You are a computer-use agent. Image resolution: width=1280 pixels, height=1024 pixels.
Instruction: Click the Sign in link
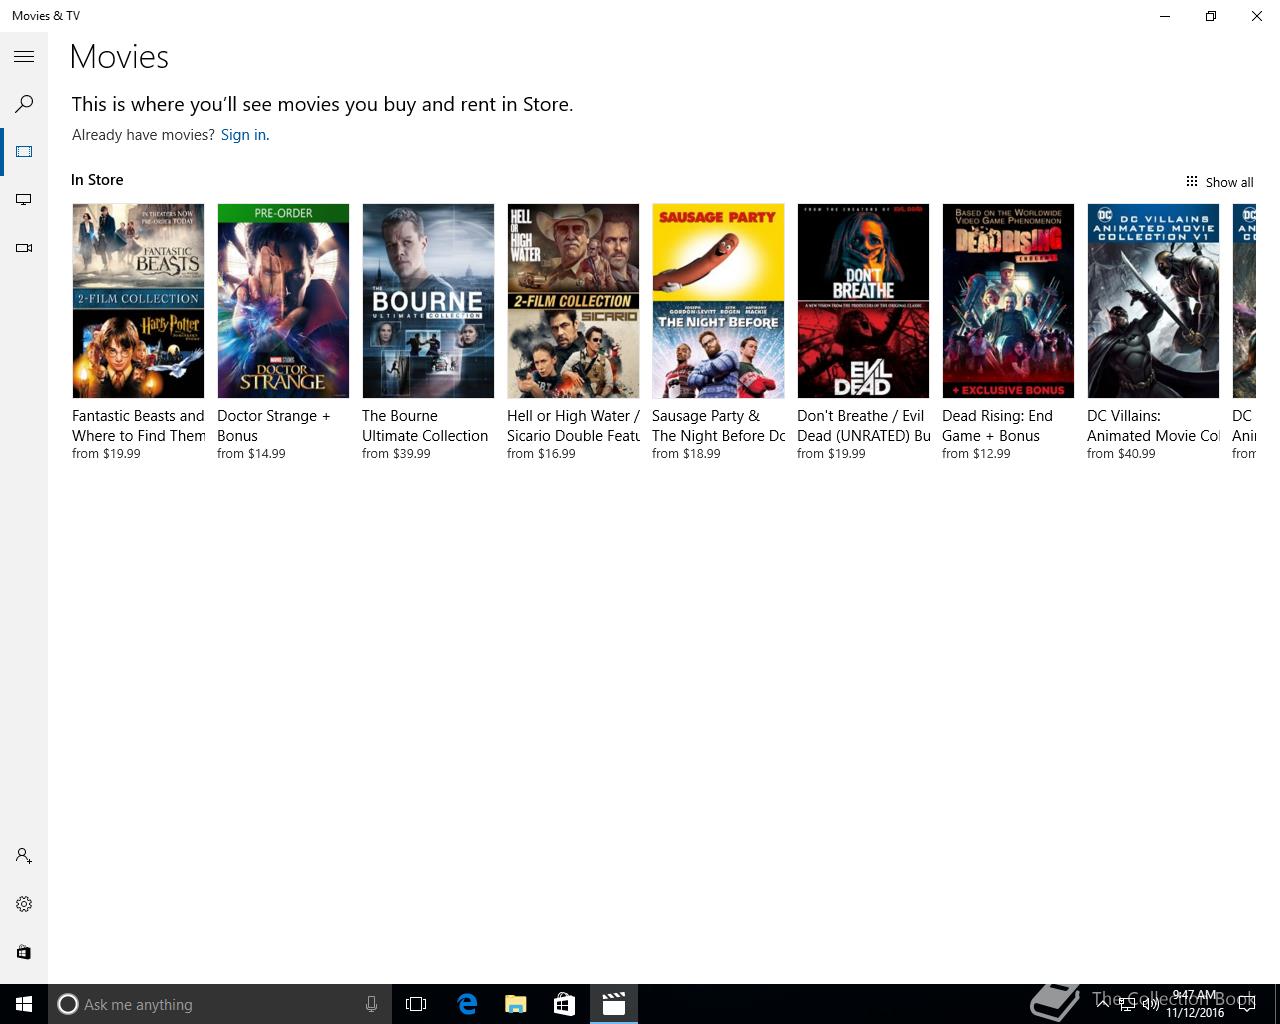tap(243, 135)
